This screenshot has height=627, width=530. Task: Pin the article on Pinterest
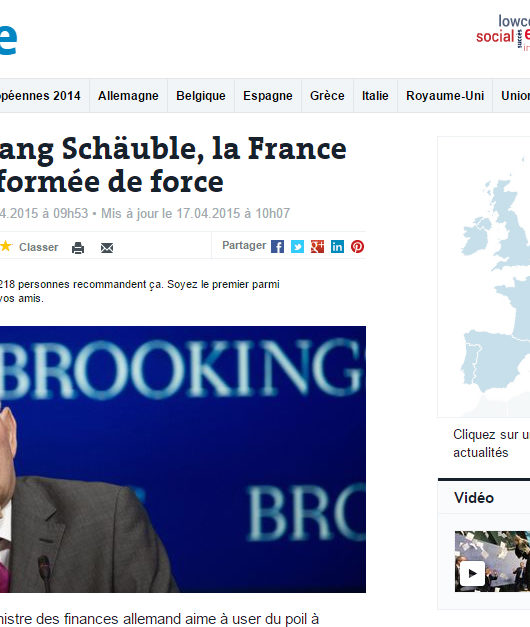point(357,247)
